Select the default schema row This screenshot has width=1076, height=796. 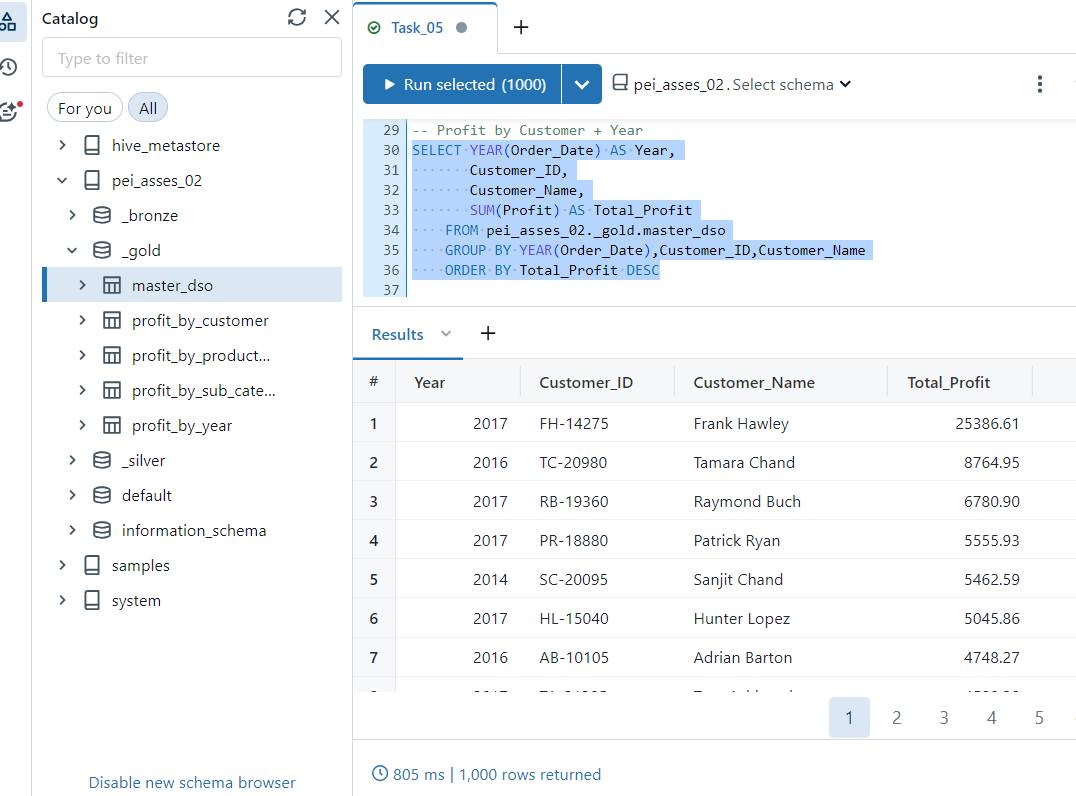coord(192,495)
